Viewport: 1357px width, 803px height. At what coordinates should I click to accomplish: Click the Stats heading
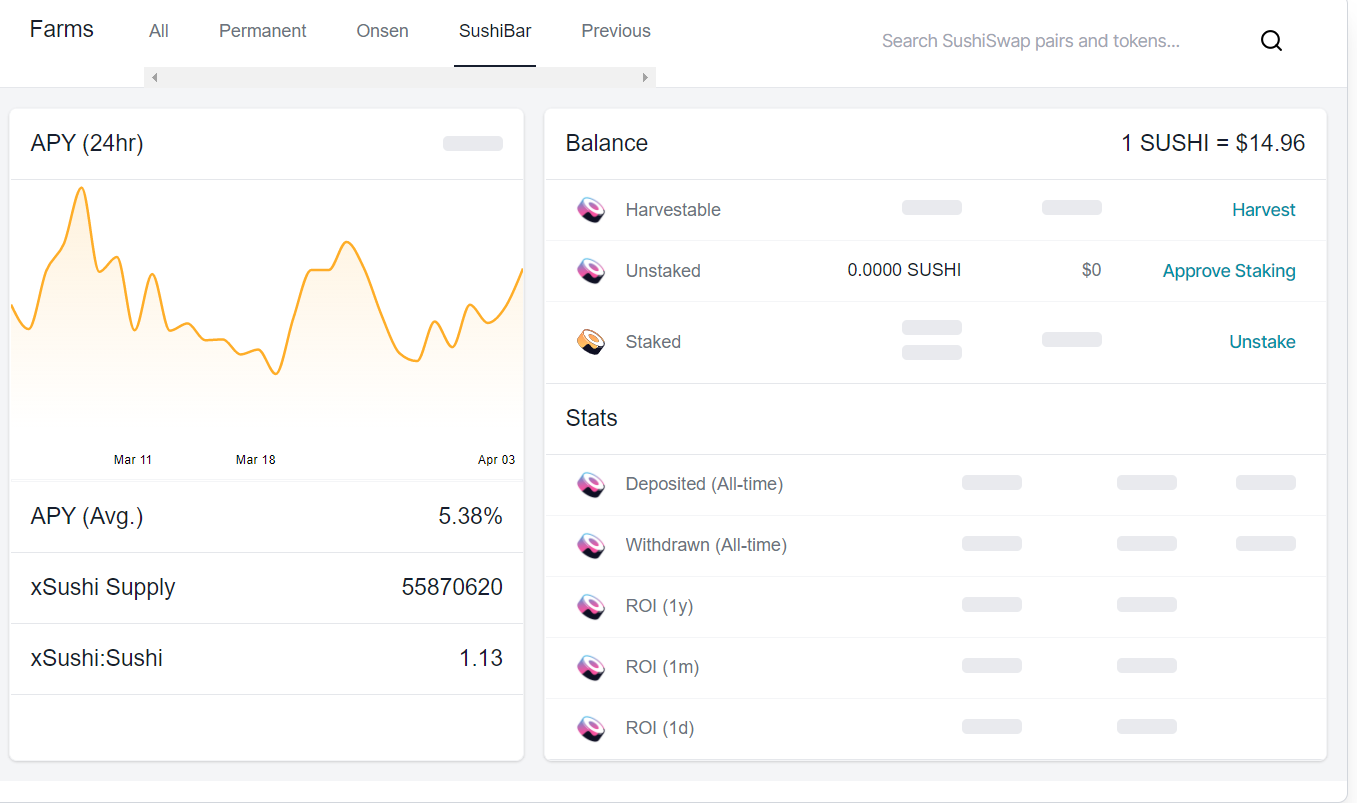[592, 419]
